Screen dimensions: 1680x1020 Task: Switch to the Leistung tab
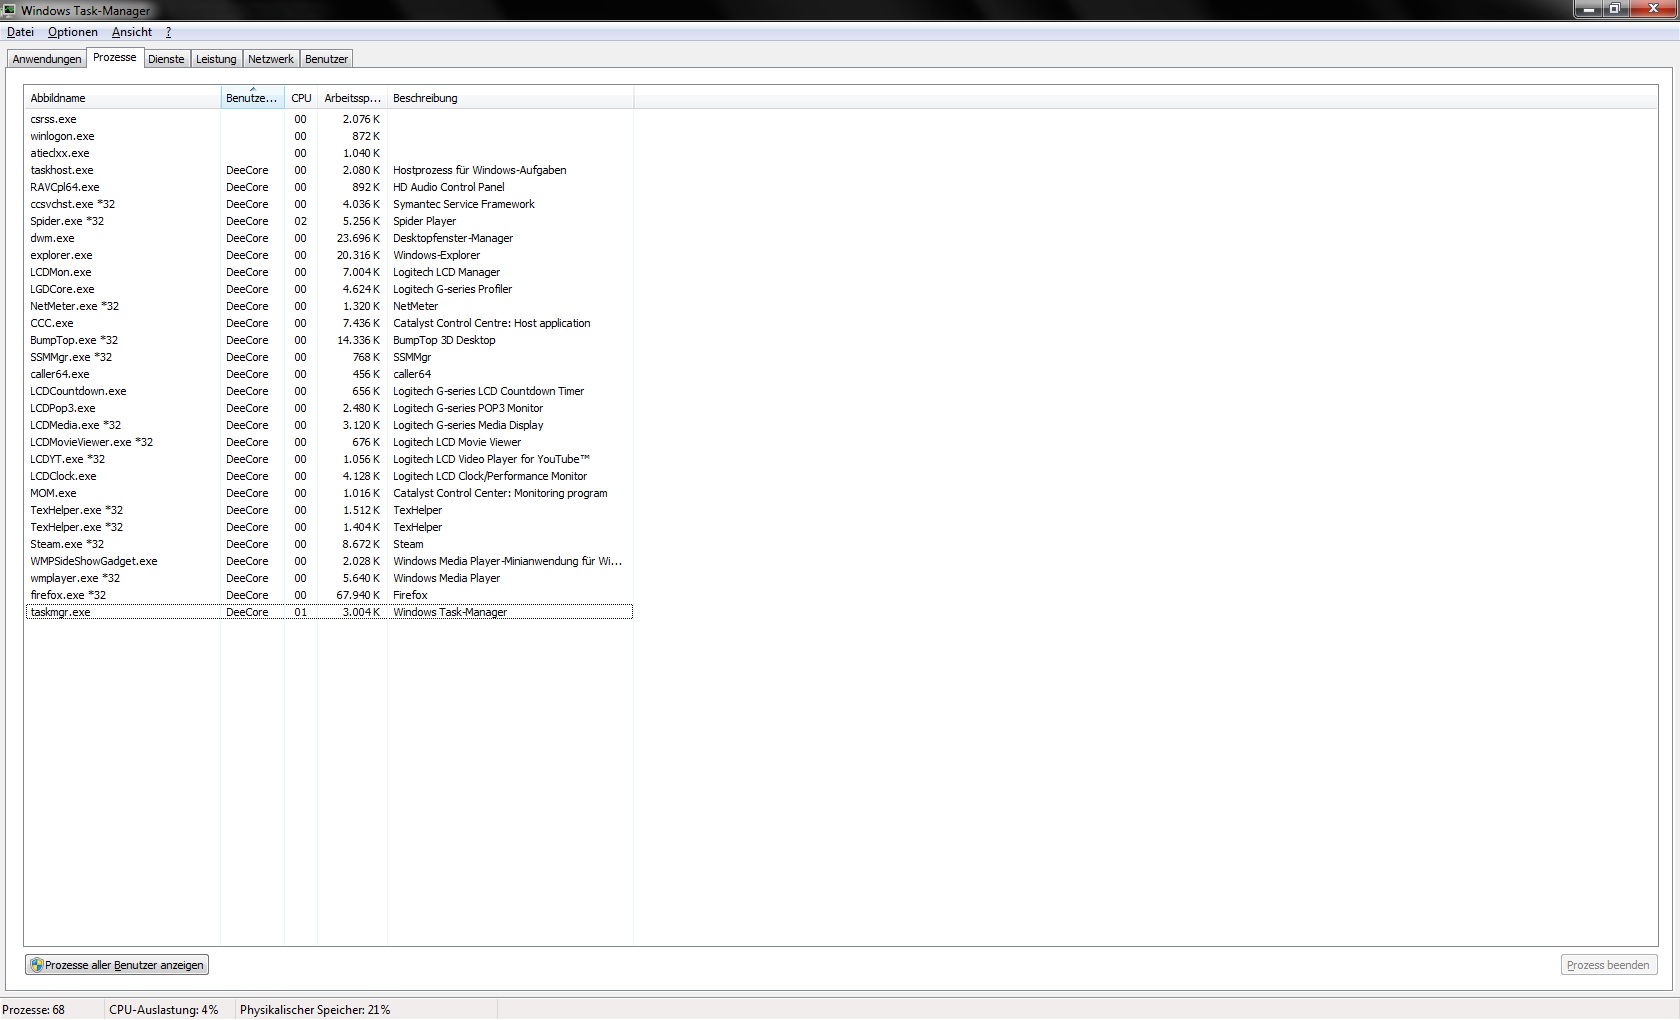[x=216, y=59]
